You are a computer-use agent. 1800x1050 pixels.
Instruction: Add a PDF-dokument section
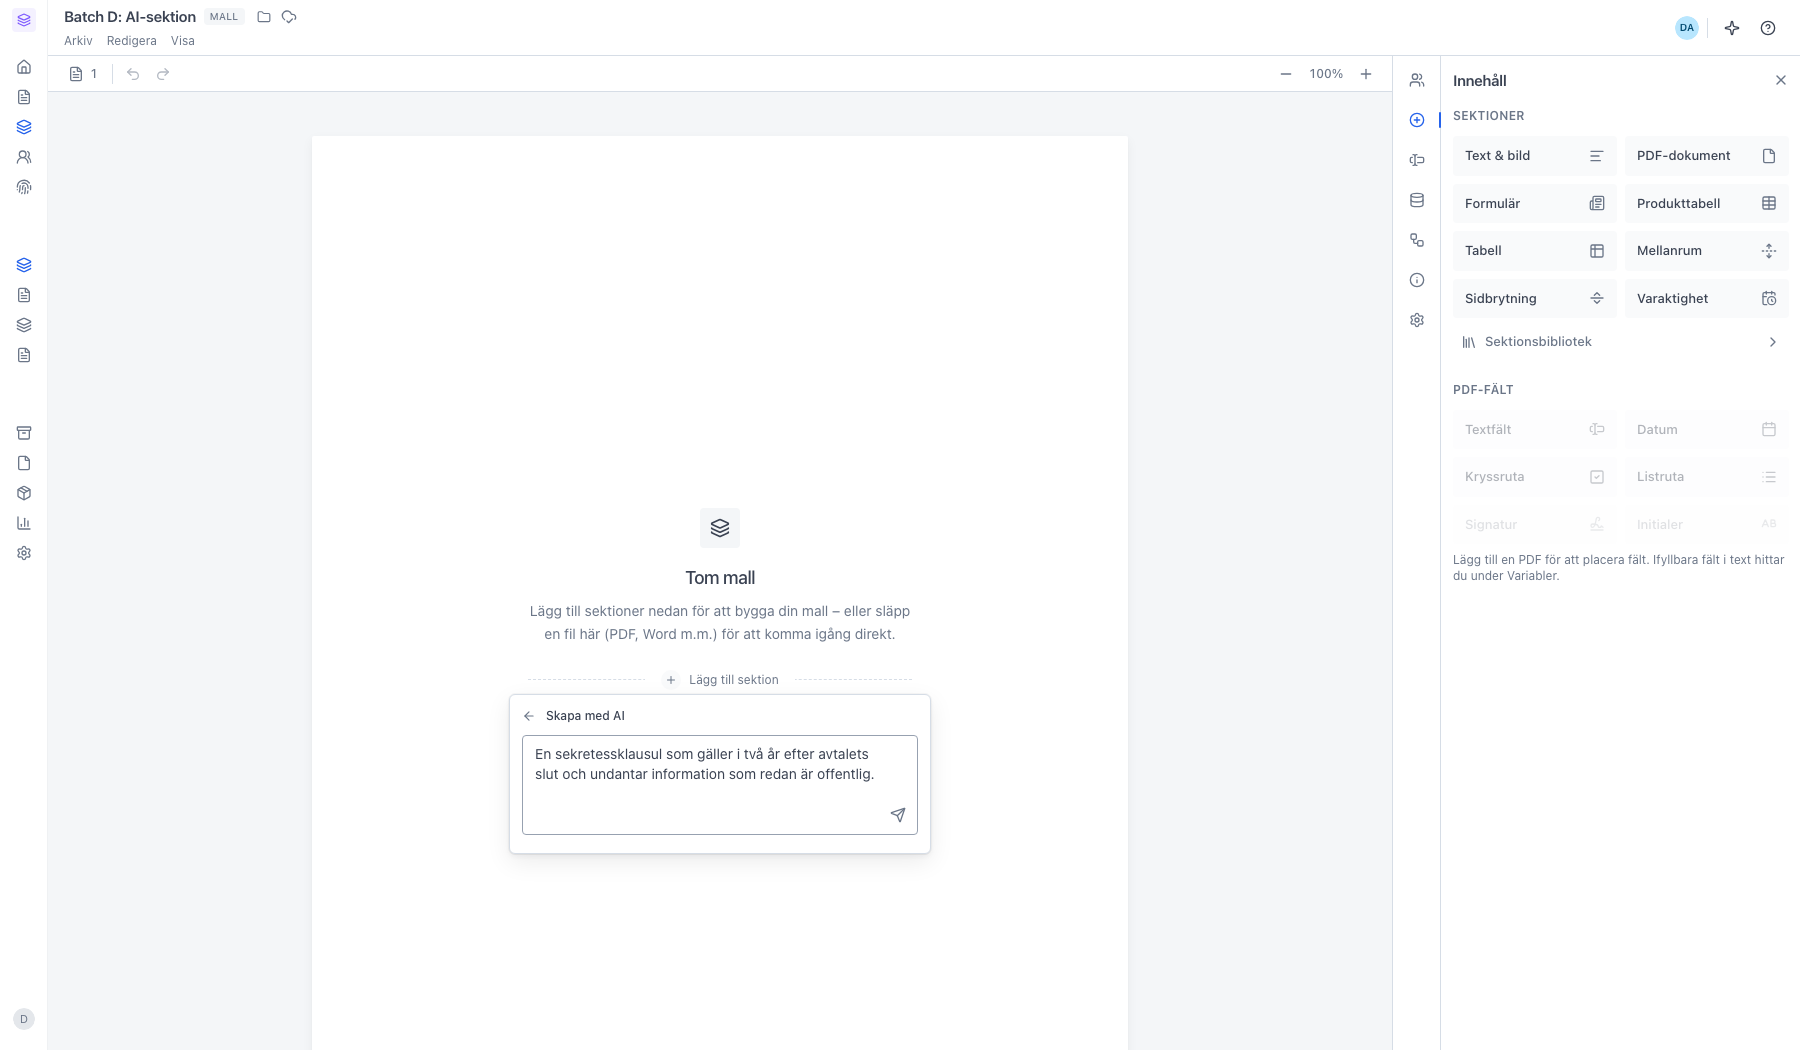point(1707,156)
